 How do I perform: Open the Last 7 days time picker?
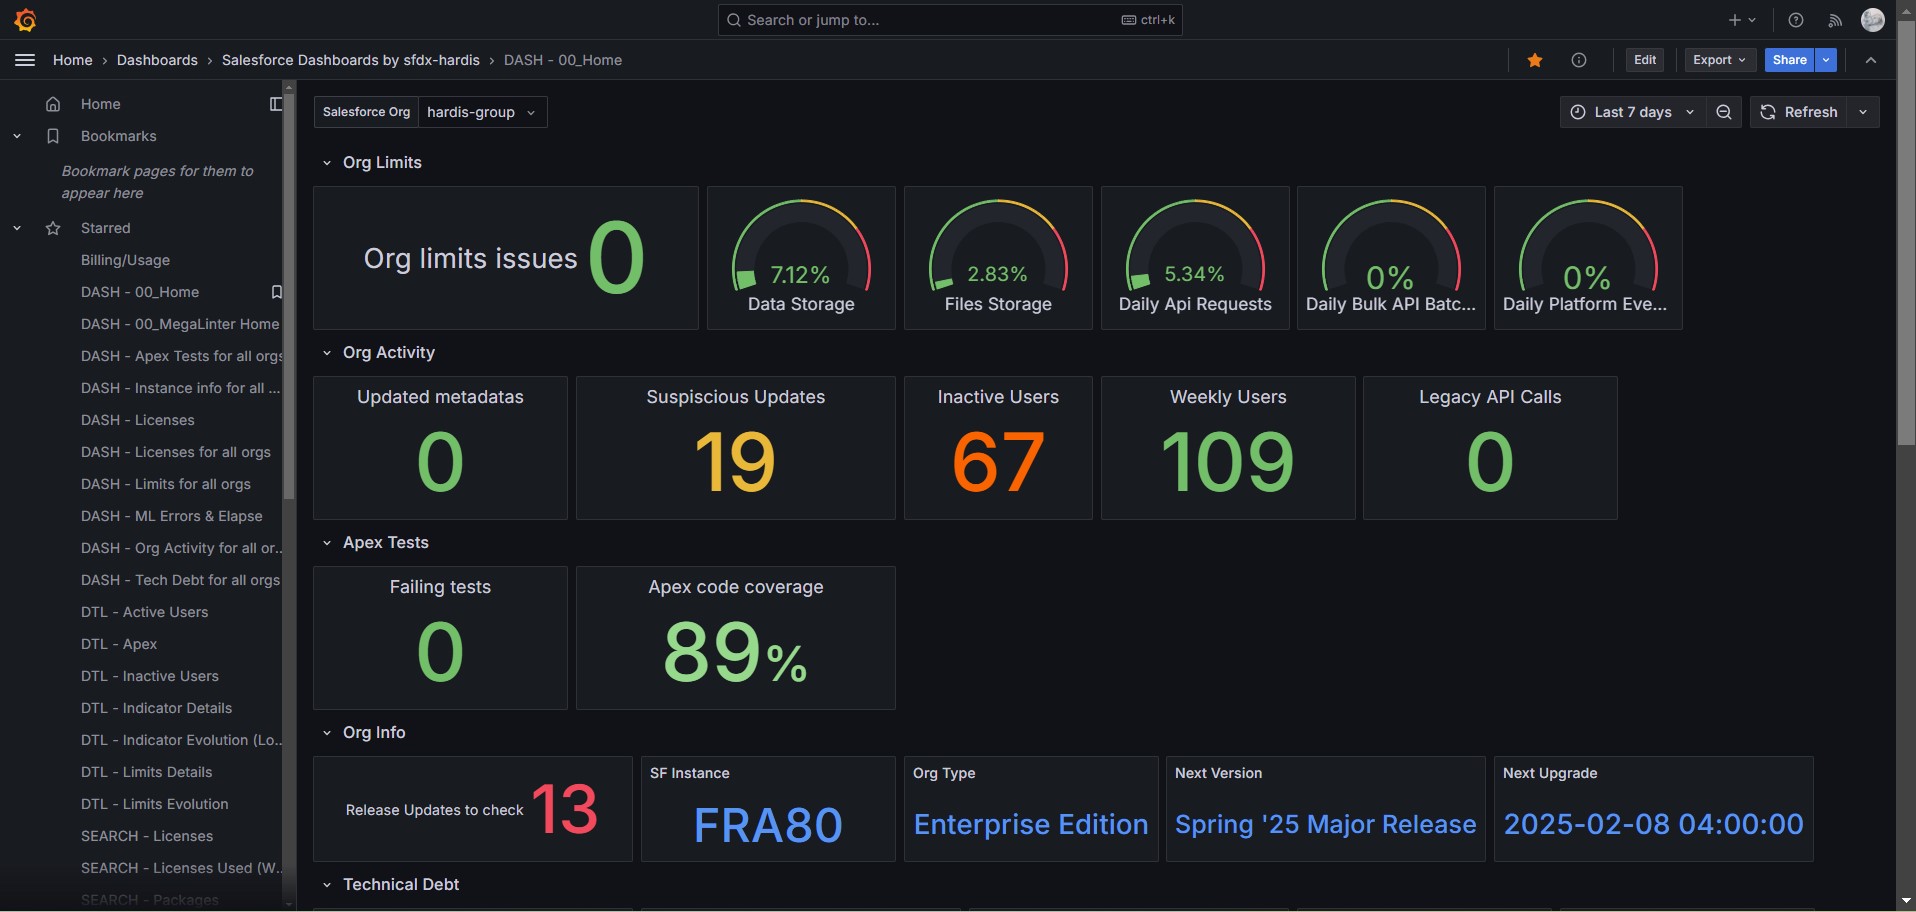pos(1633,112)
